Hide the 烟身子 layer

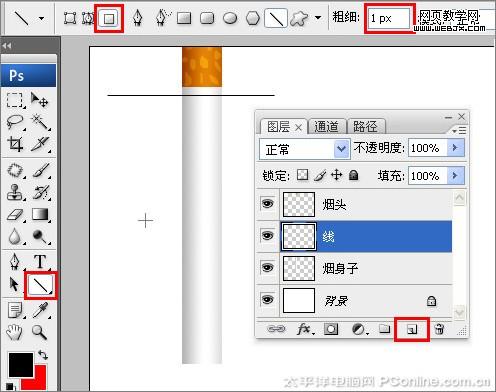268,267
